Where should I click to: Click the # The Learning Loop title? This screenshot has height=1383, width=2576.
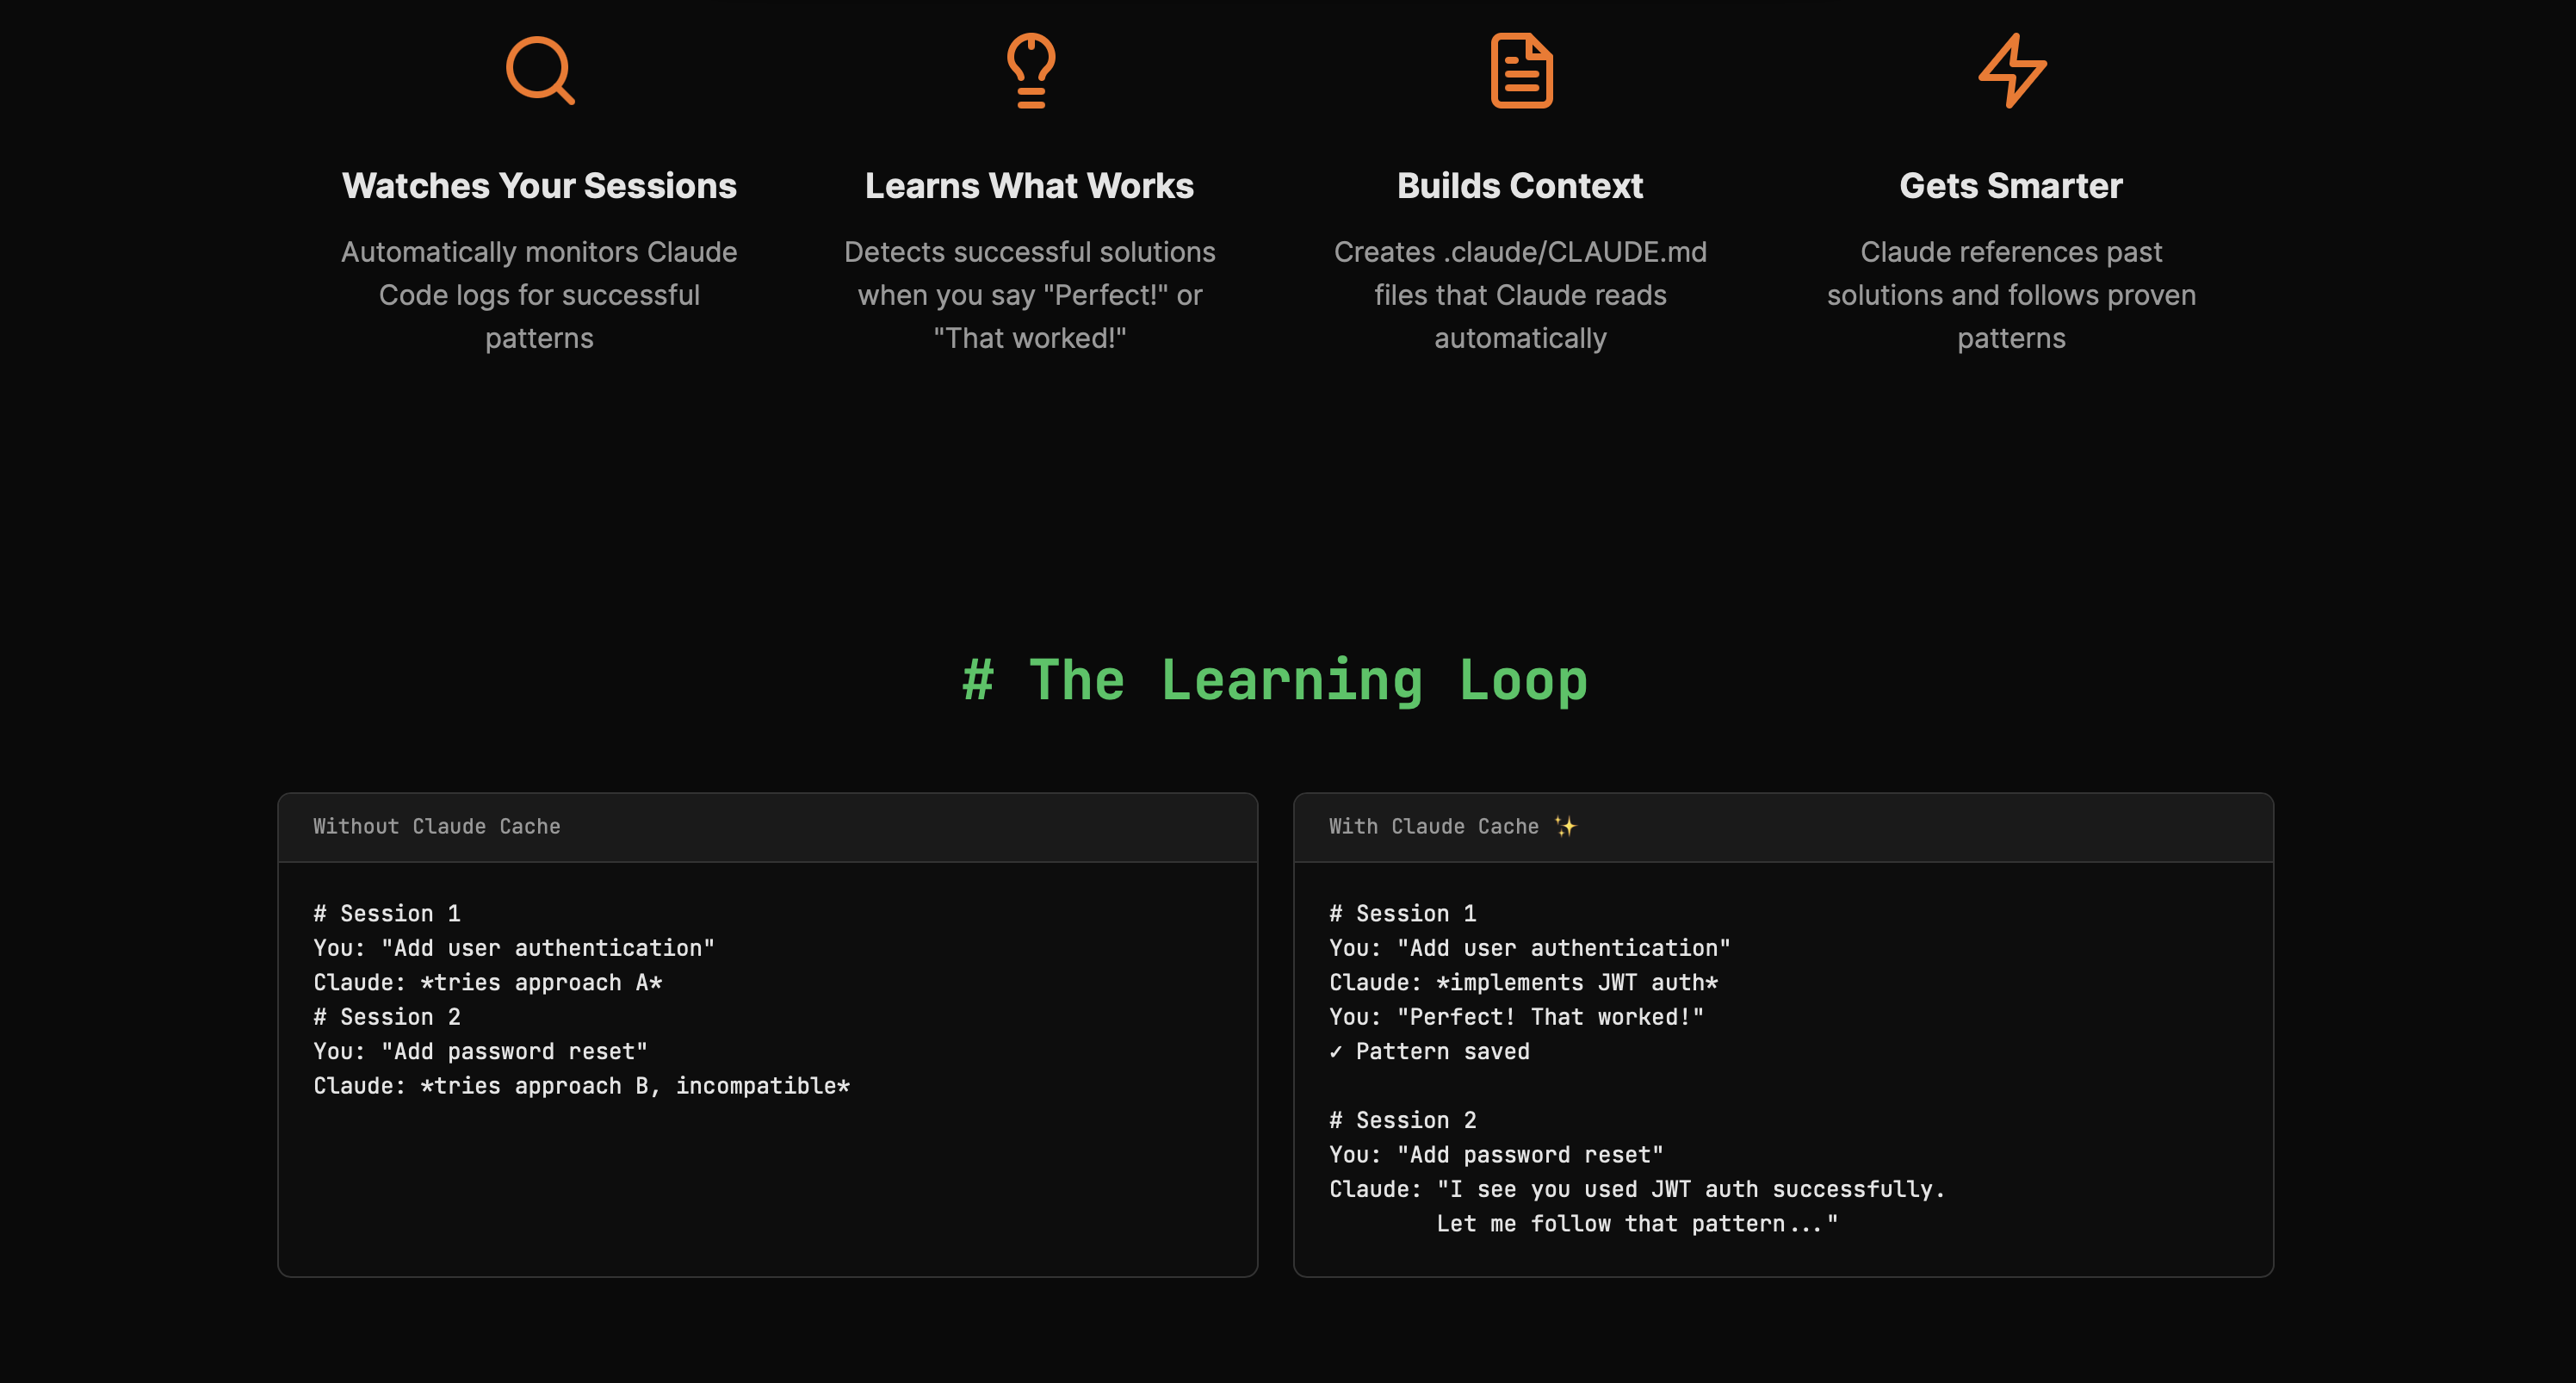[x=1275, y=681]
